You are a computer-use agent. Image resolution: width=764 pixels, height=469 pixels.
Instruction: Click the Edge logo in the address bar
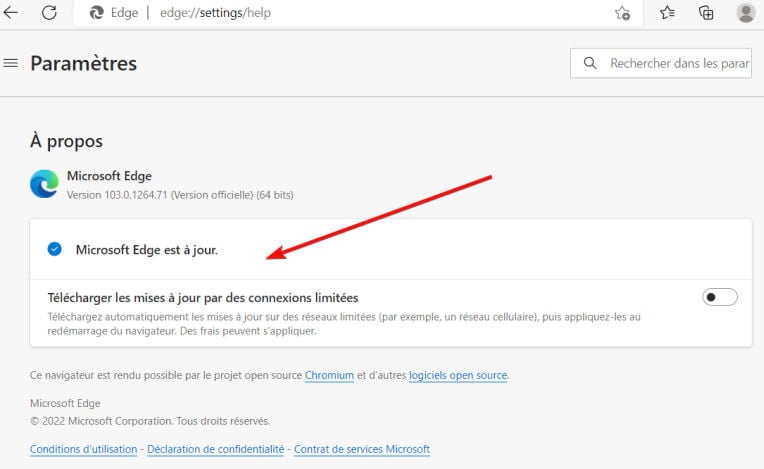pos(96,13)
